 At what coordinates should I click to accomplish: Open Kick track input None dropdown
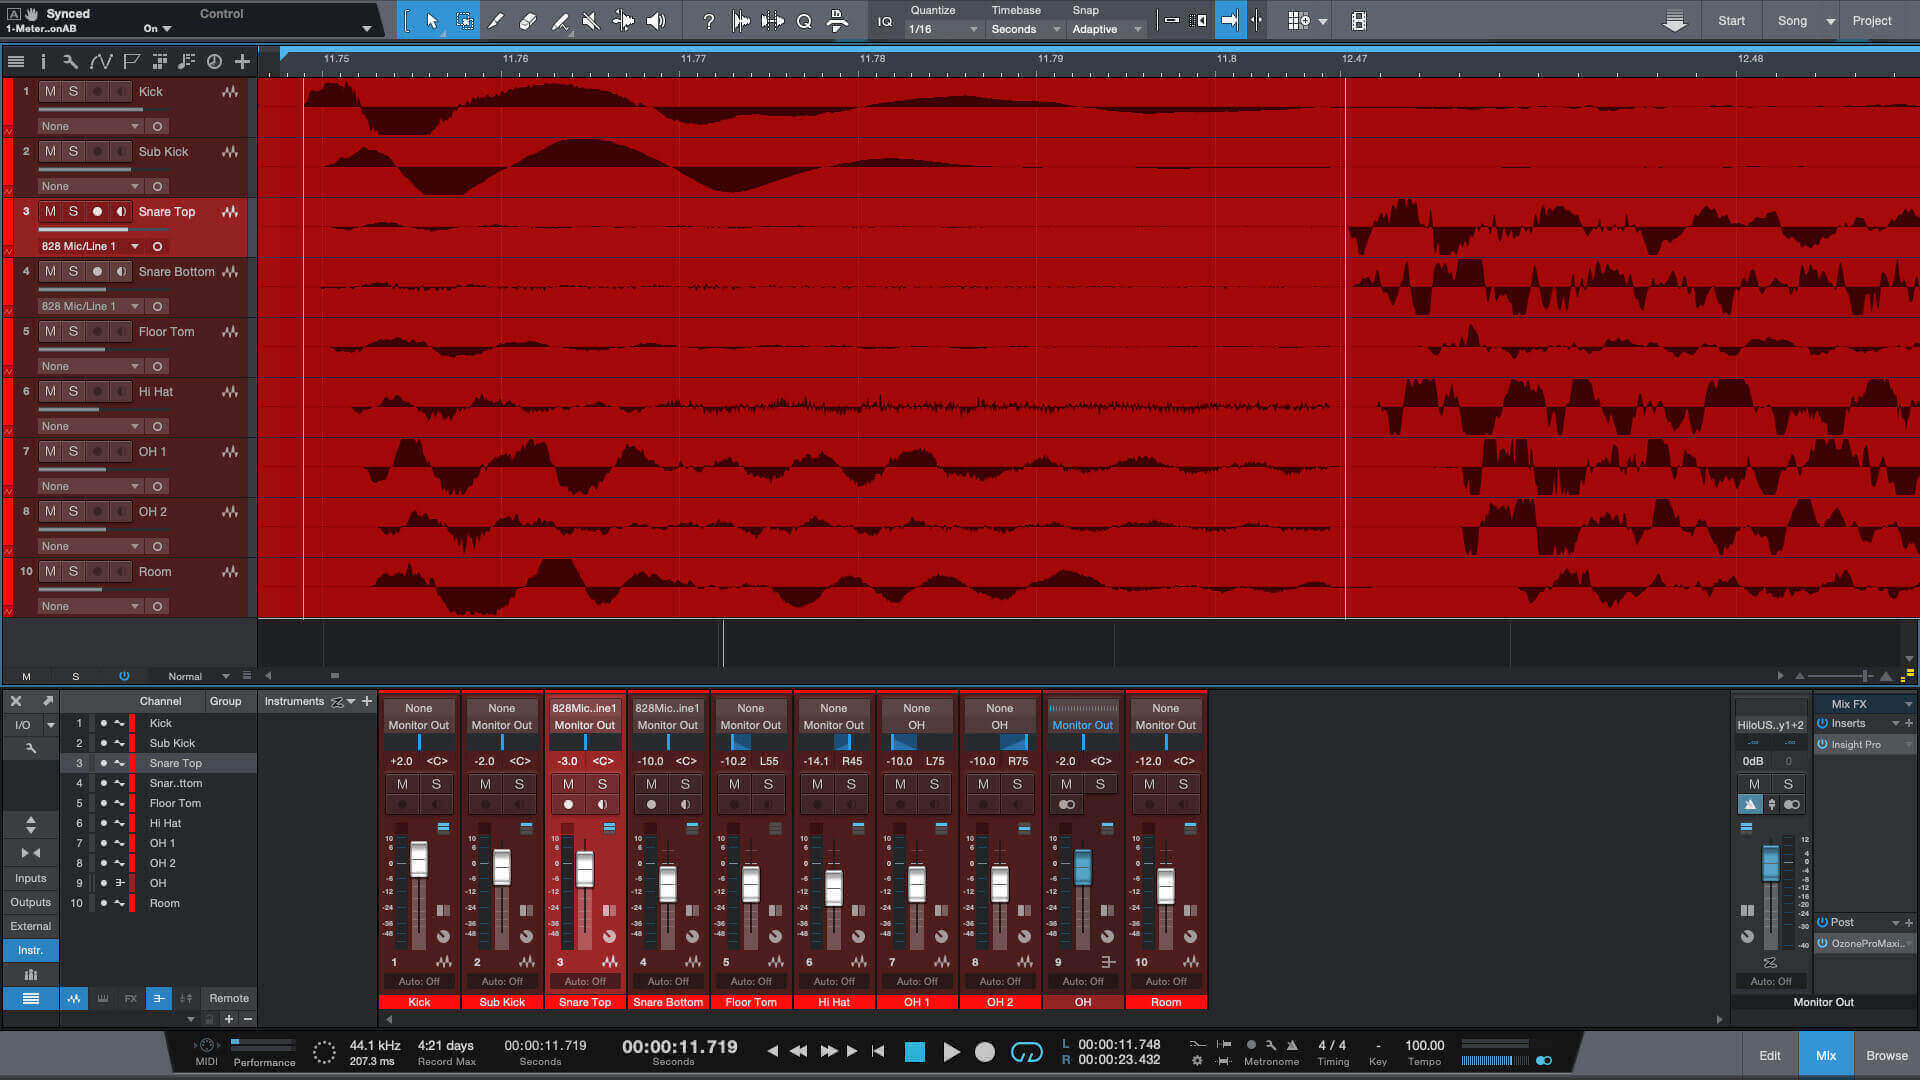pyautogui.click(x=90, y=126)
